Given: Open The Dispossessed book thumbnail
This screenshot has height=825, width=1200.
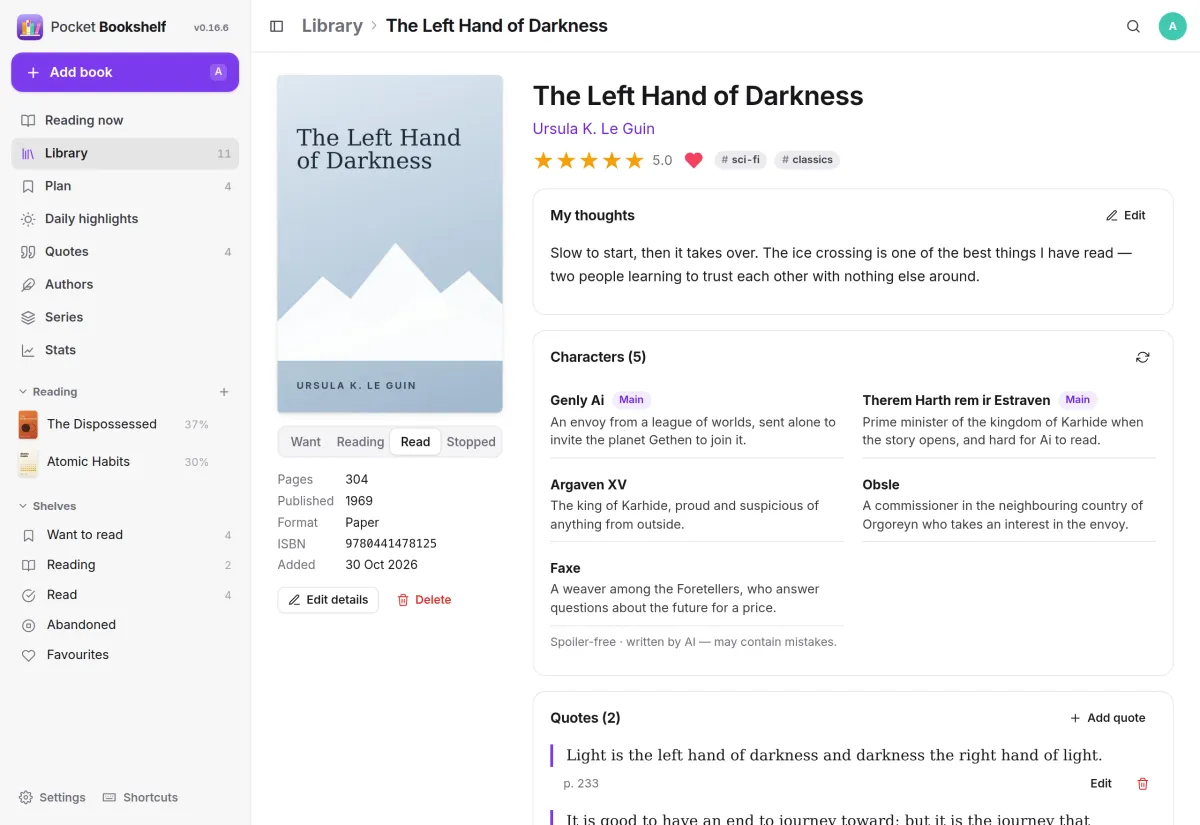Looking at the screenshot, I should [28, 424].
